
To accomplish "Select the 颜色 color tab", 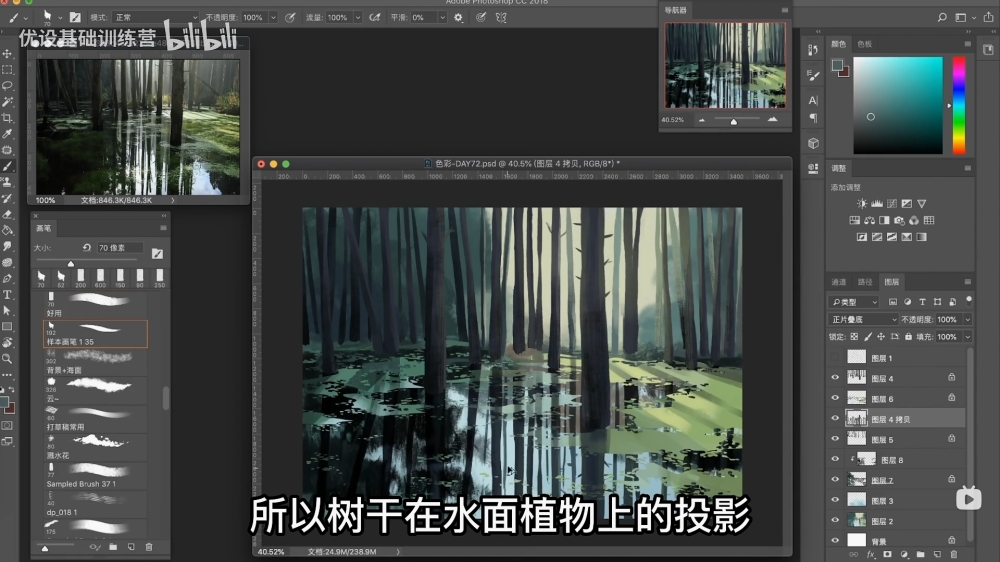I will (839, 44).
